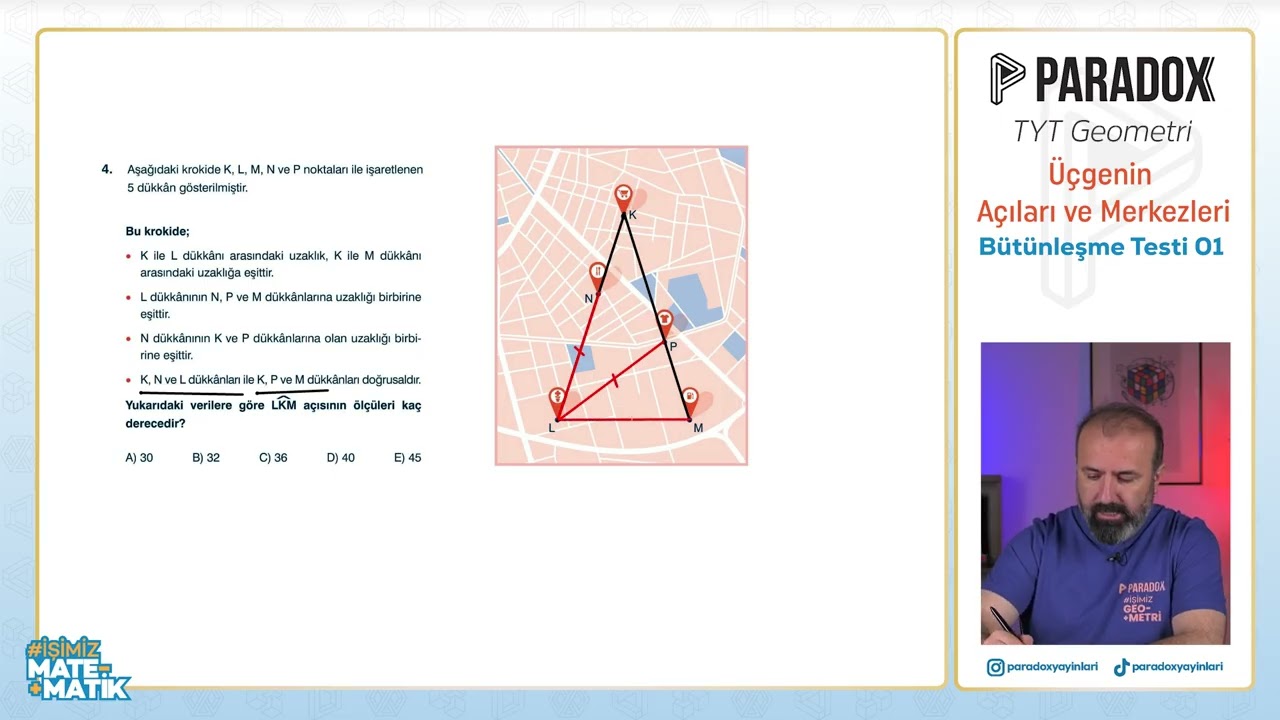Open the Instagram handle text paradoxyayinlari

pyautogui.click(x=1053, y=667)
